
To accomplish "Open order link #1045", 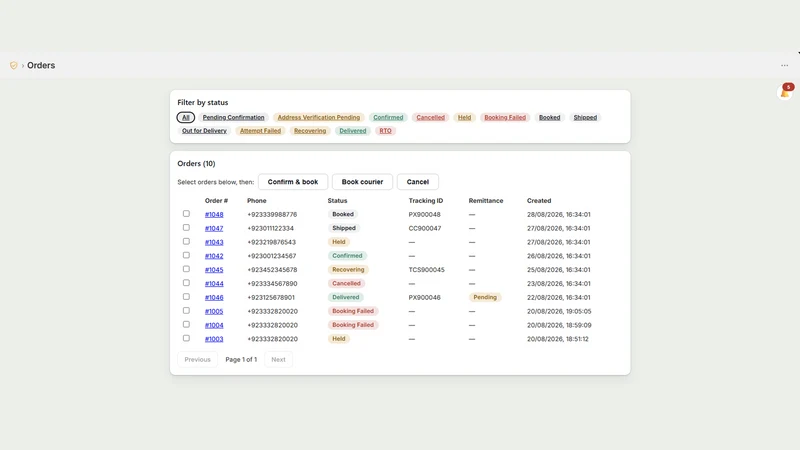I will coord(214,269).
